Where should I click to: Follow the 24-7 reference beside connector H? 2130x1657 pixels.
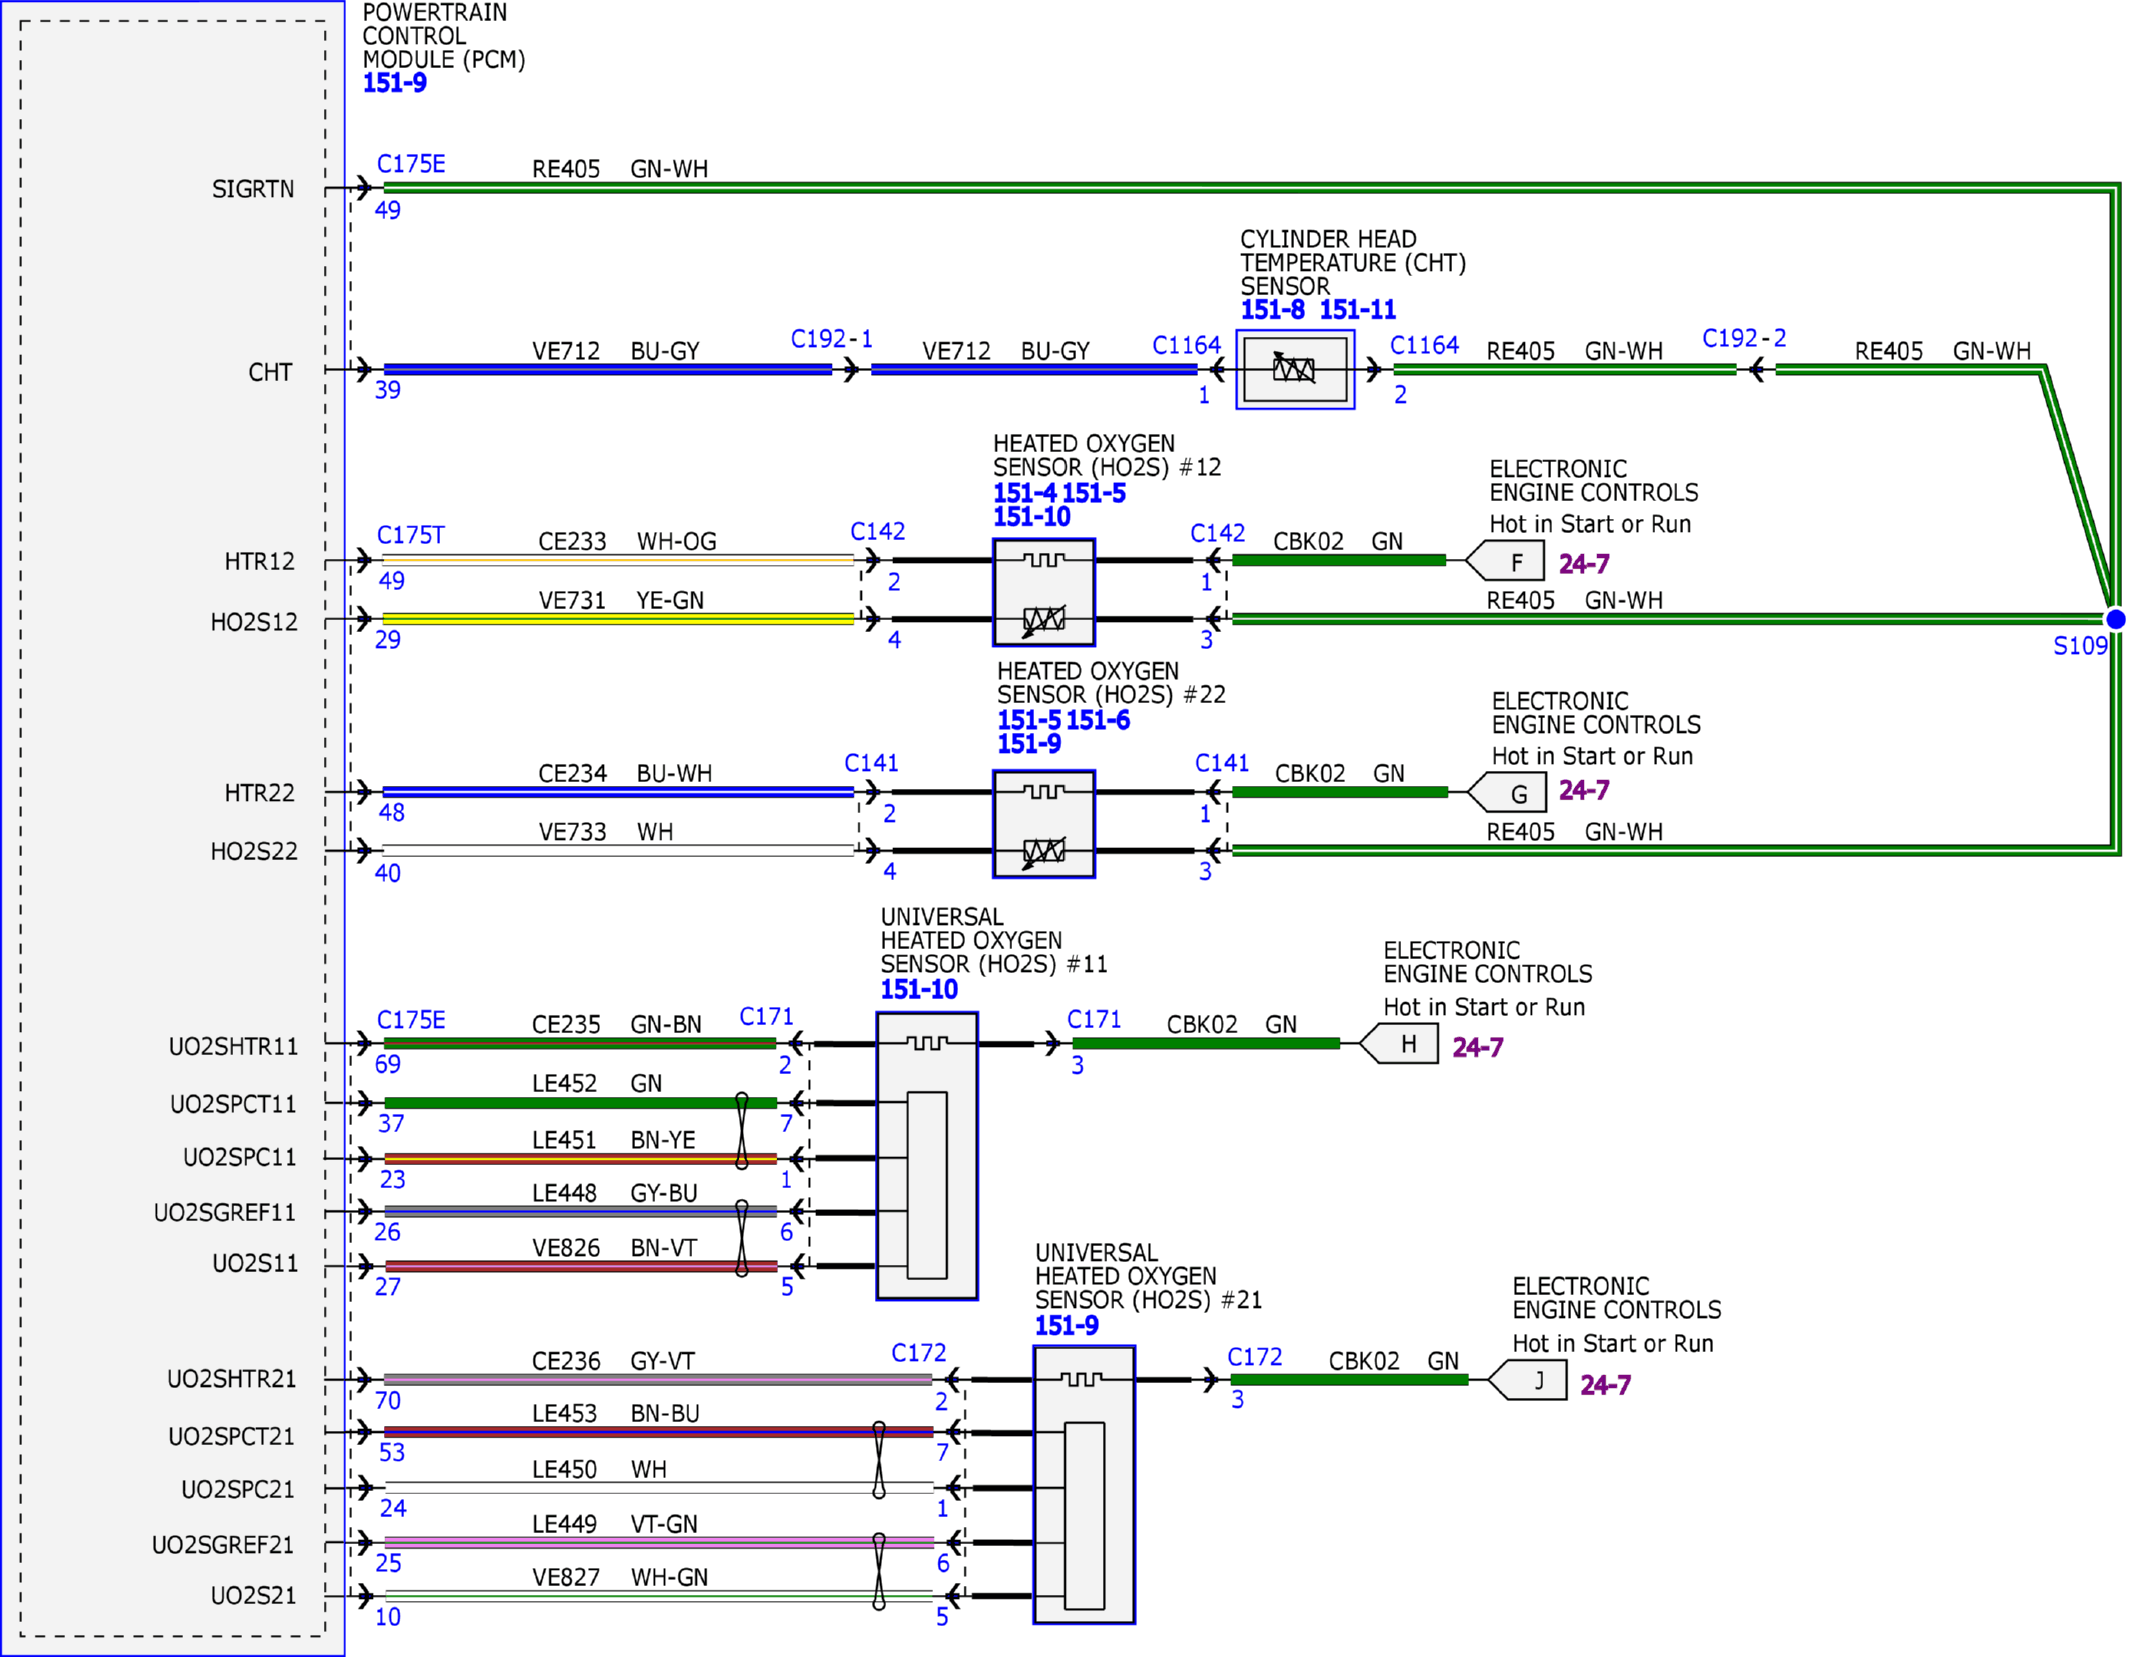[x=1477, y=1047]
